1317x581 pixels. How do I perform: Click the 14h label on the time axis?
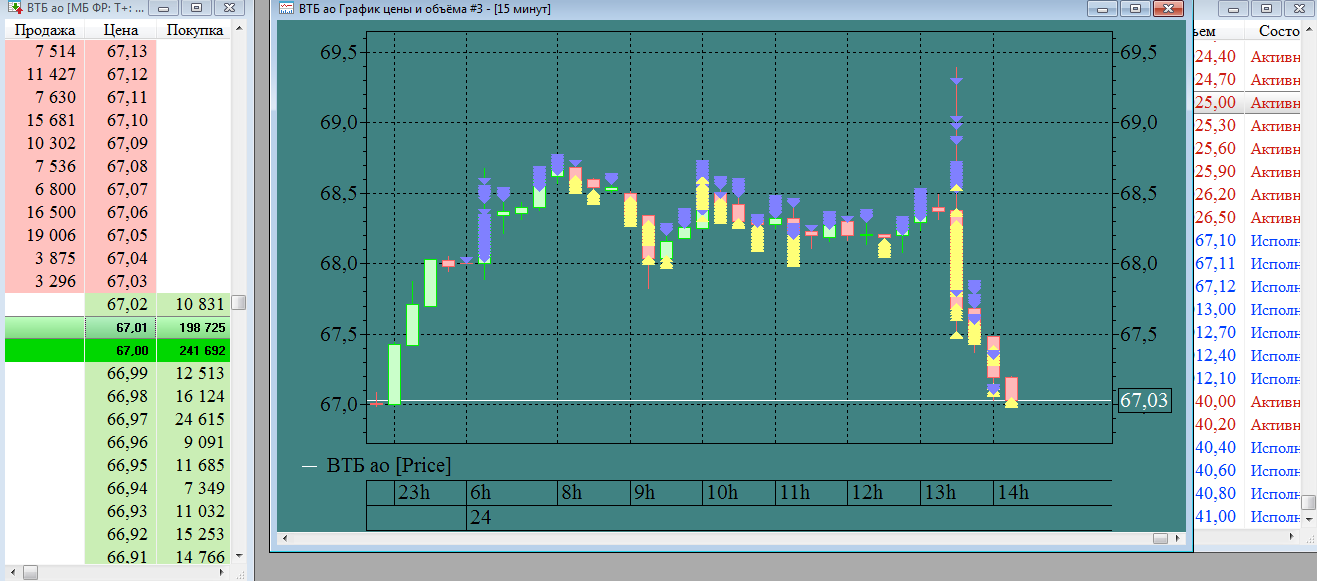pos(1012,493)
